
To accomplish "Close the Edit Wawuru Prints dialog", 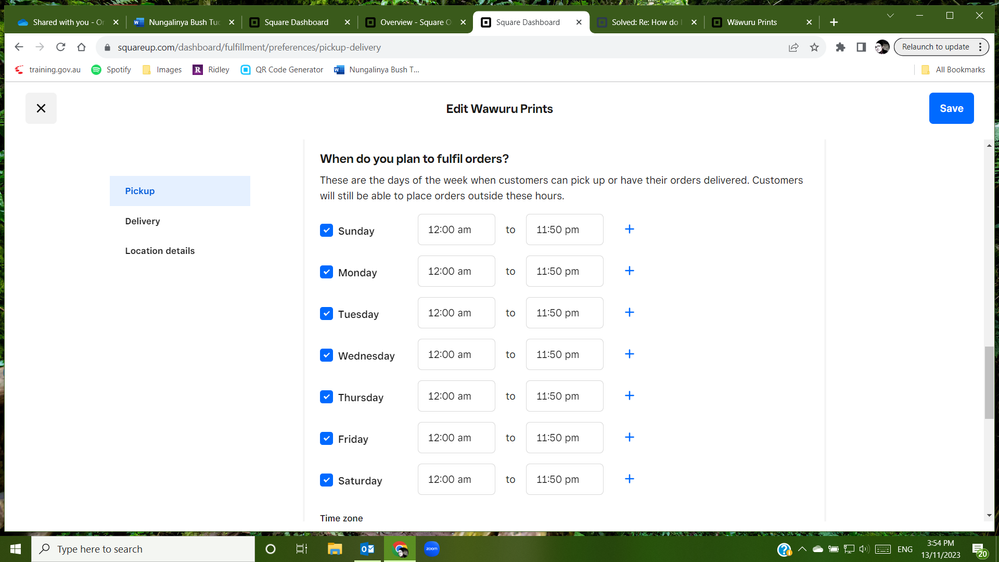I will [41, 108].
